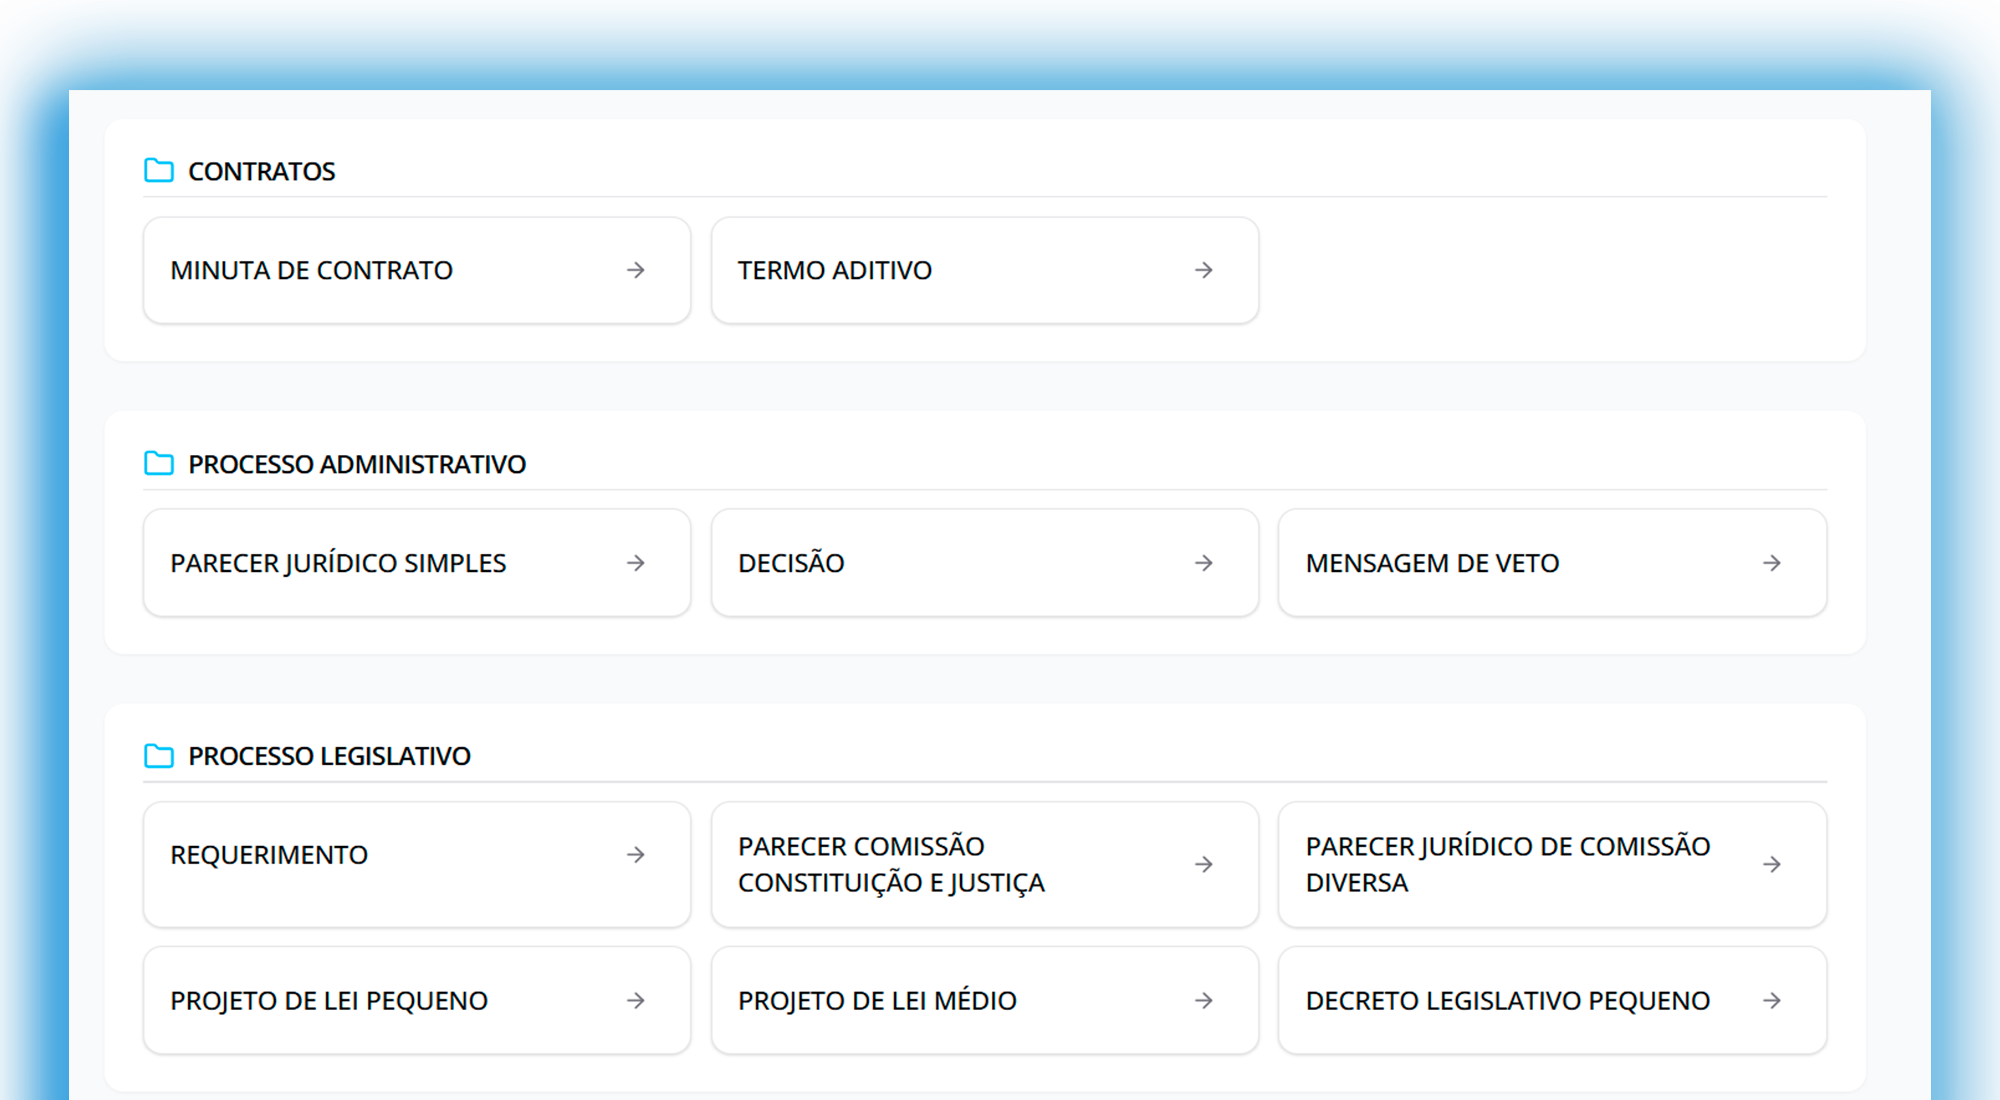The image size is (2000, 1100).
Task: Expand the PROCESSO LEGISLATIVO section header
Action: 329,755
